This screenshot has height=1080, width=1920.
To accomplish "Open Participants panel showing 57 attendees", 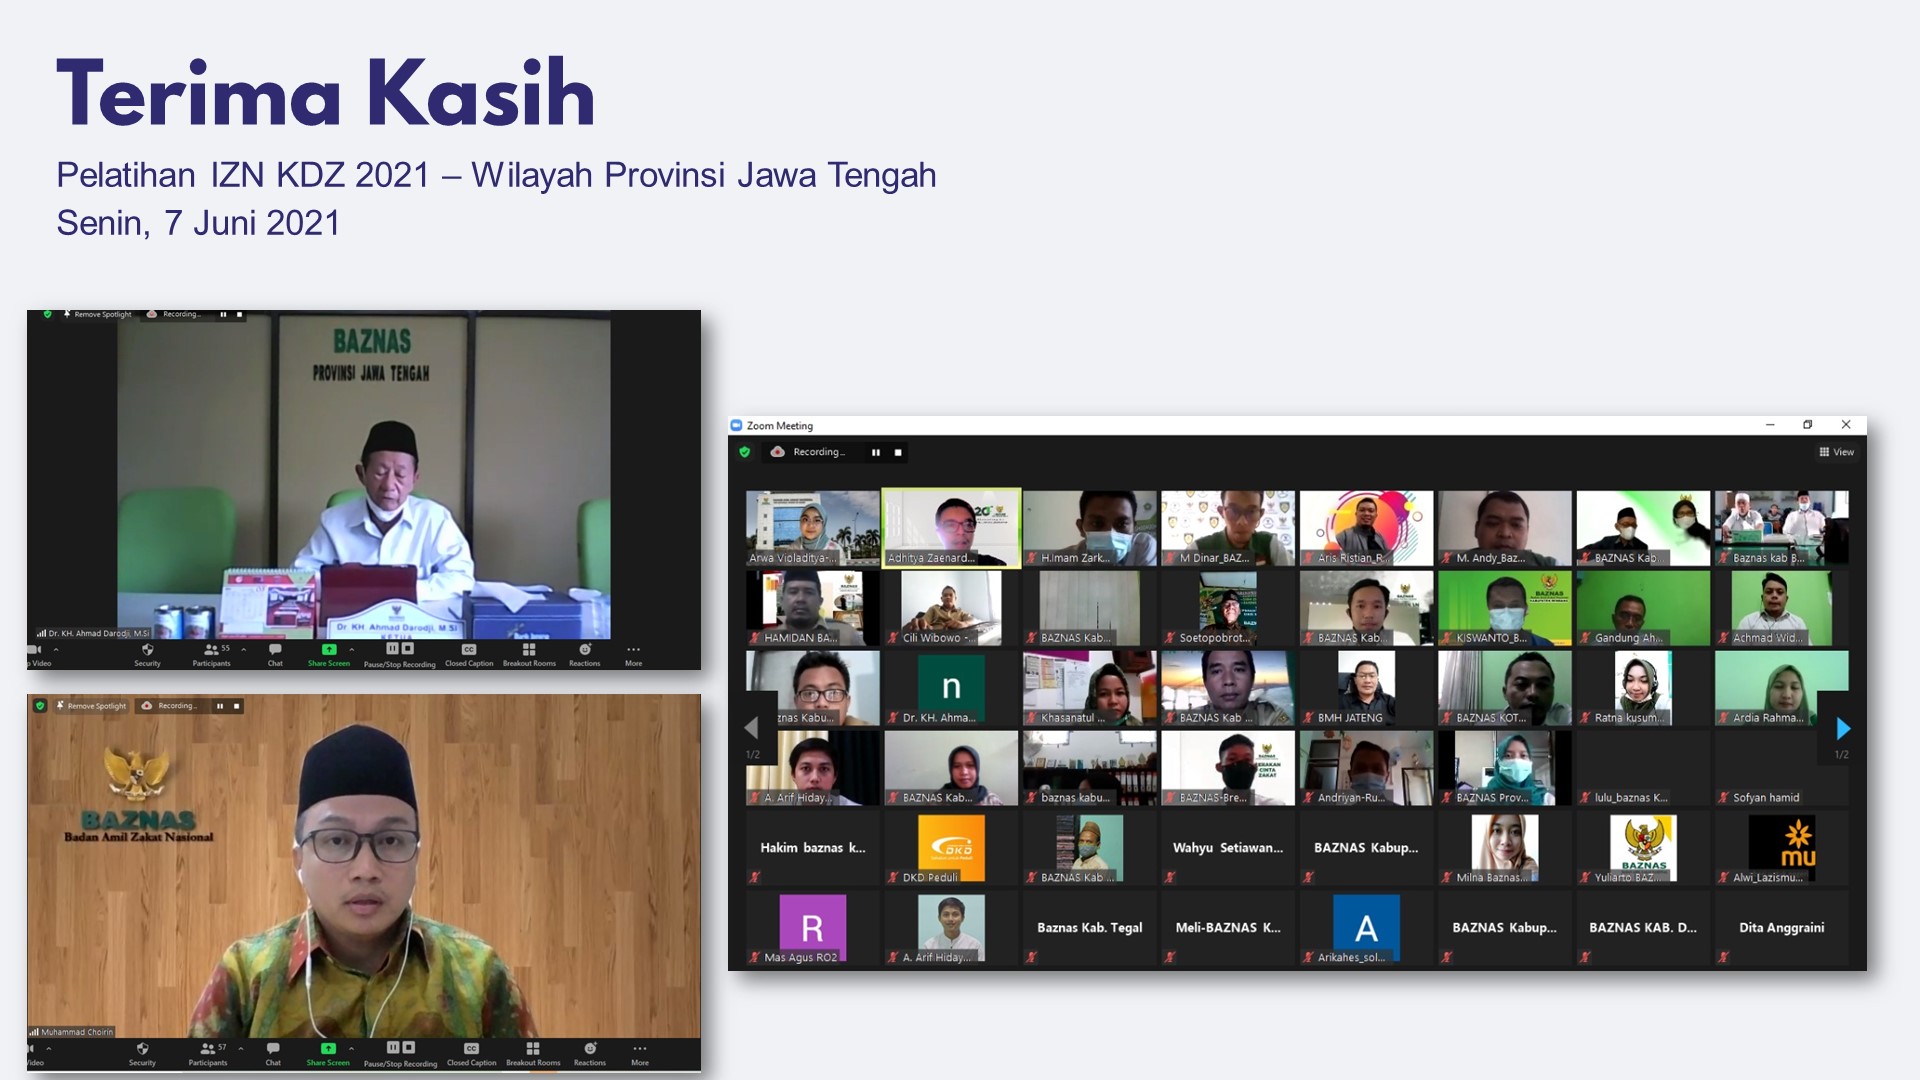I will tap(208, 1050).
